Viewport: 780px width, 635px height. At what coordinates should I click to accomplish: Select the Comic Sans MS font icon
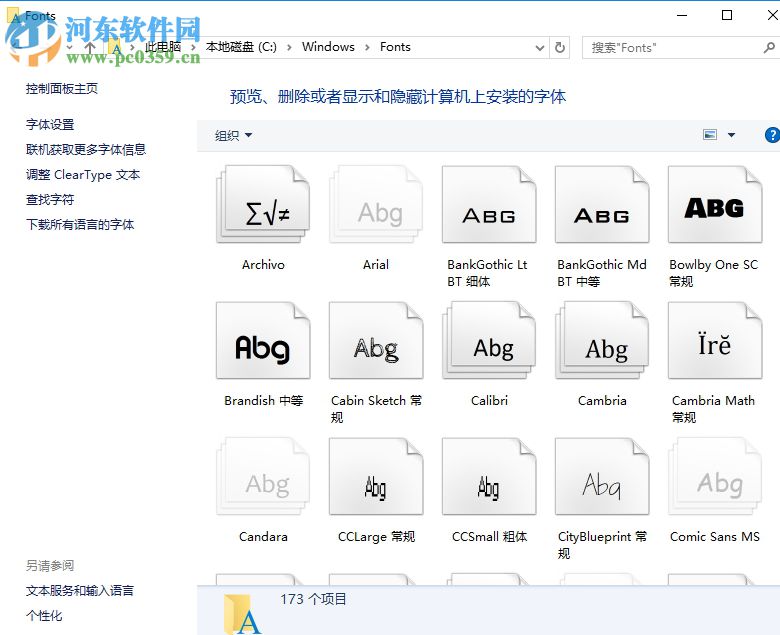click(715, 476)
